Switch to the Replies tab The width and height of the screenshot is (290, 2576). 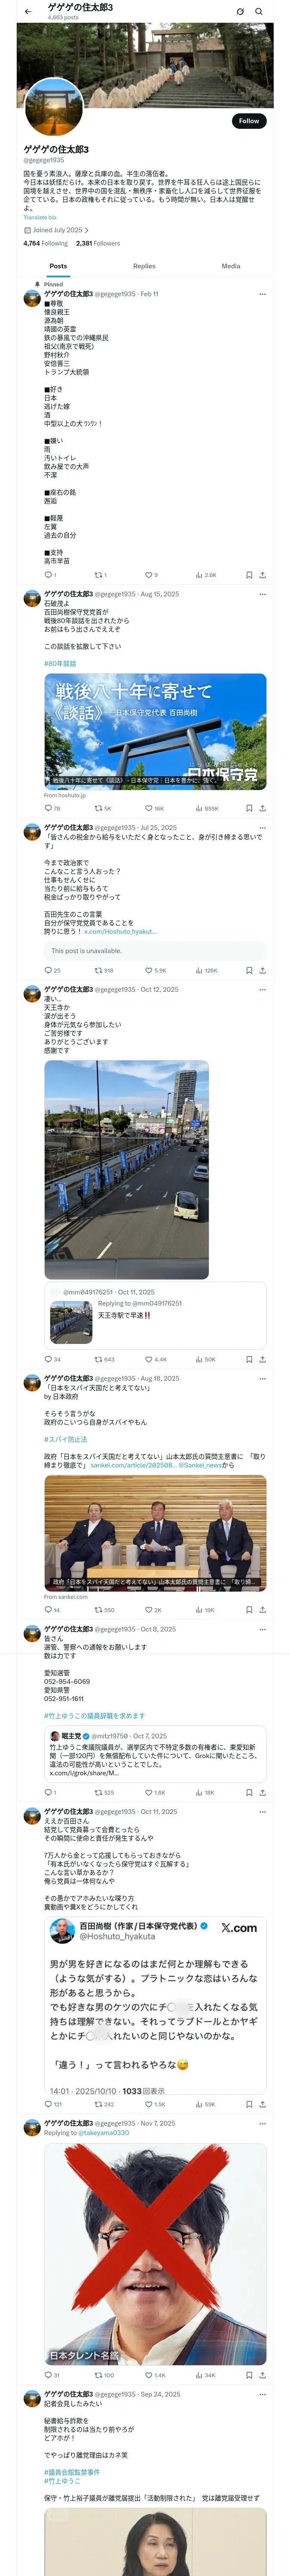(x=144, y=266)
